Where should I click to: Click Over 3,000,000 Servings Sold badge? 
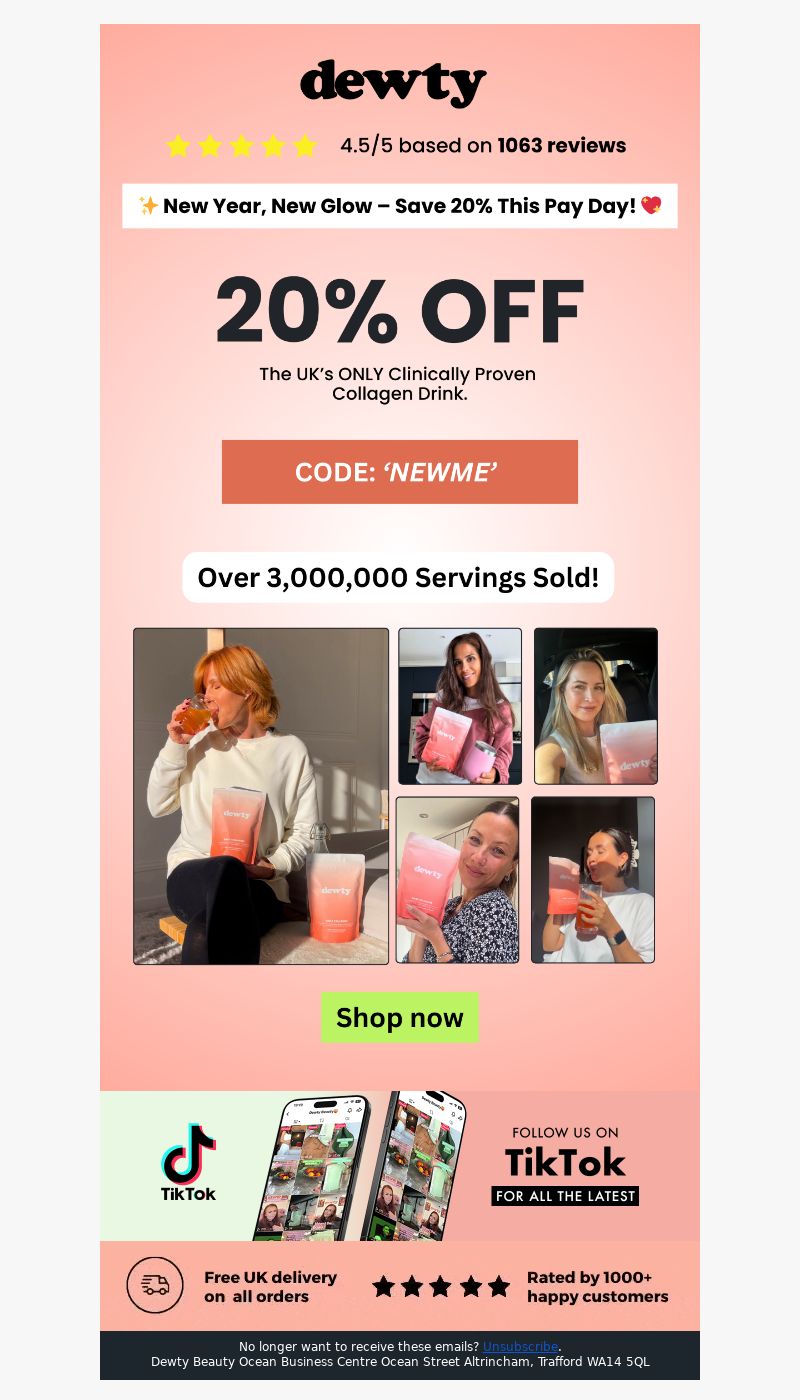(x=398, y=577)
